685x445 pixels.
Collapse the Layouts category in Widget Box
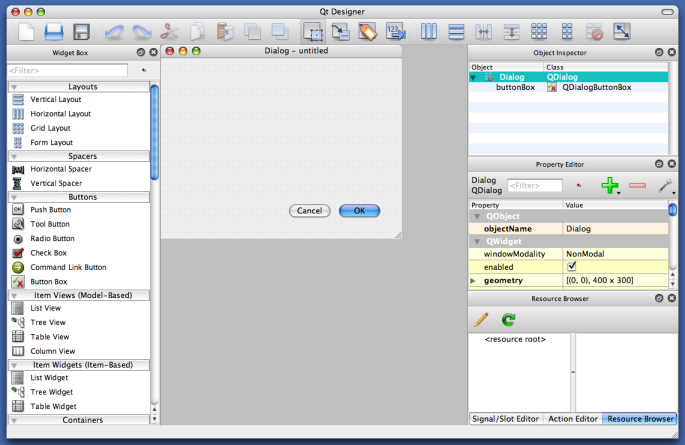(14, 87)
